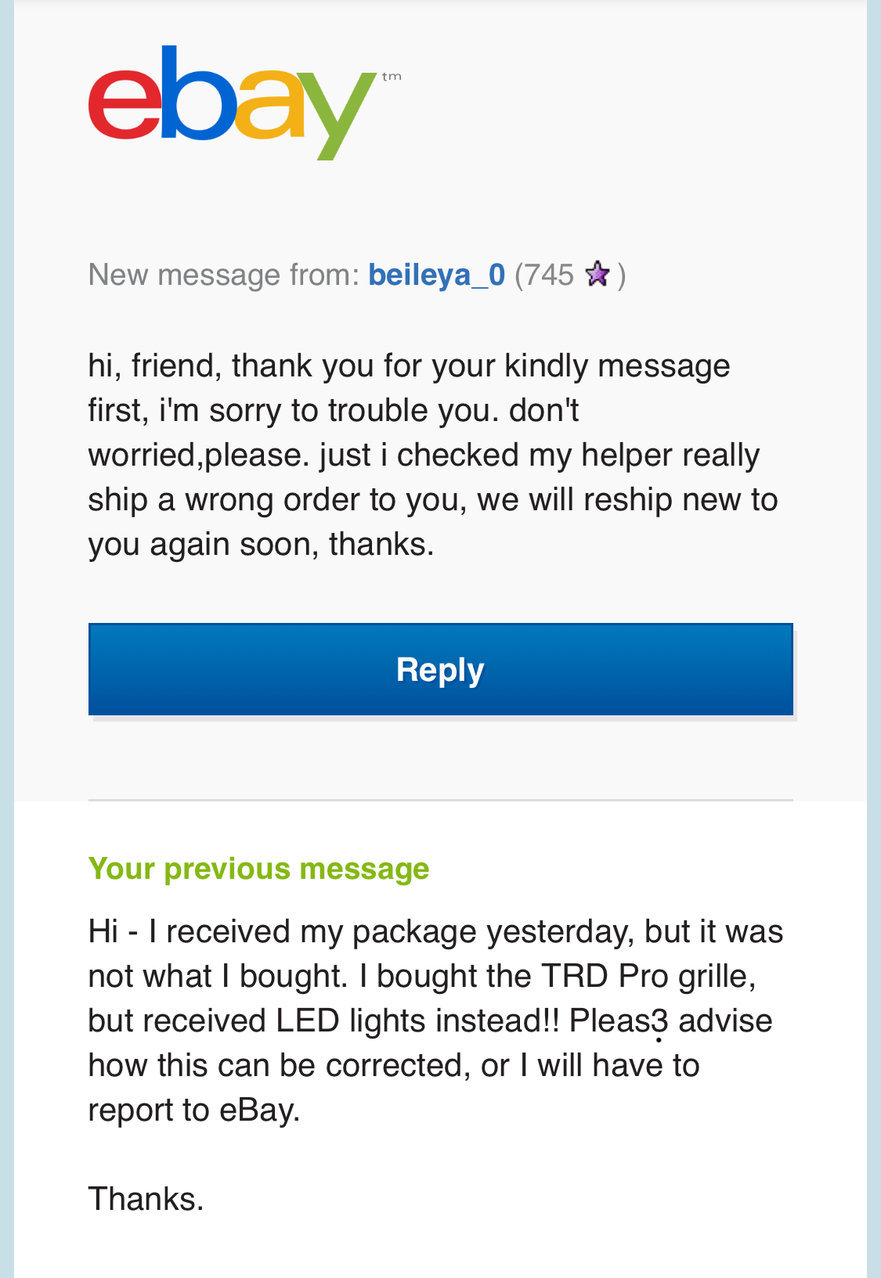The image size is (881, 1278).
Task: Click the seller's message starting 'hi, friend'
Action: tap(433, 455)
